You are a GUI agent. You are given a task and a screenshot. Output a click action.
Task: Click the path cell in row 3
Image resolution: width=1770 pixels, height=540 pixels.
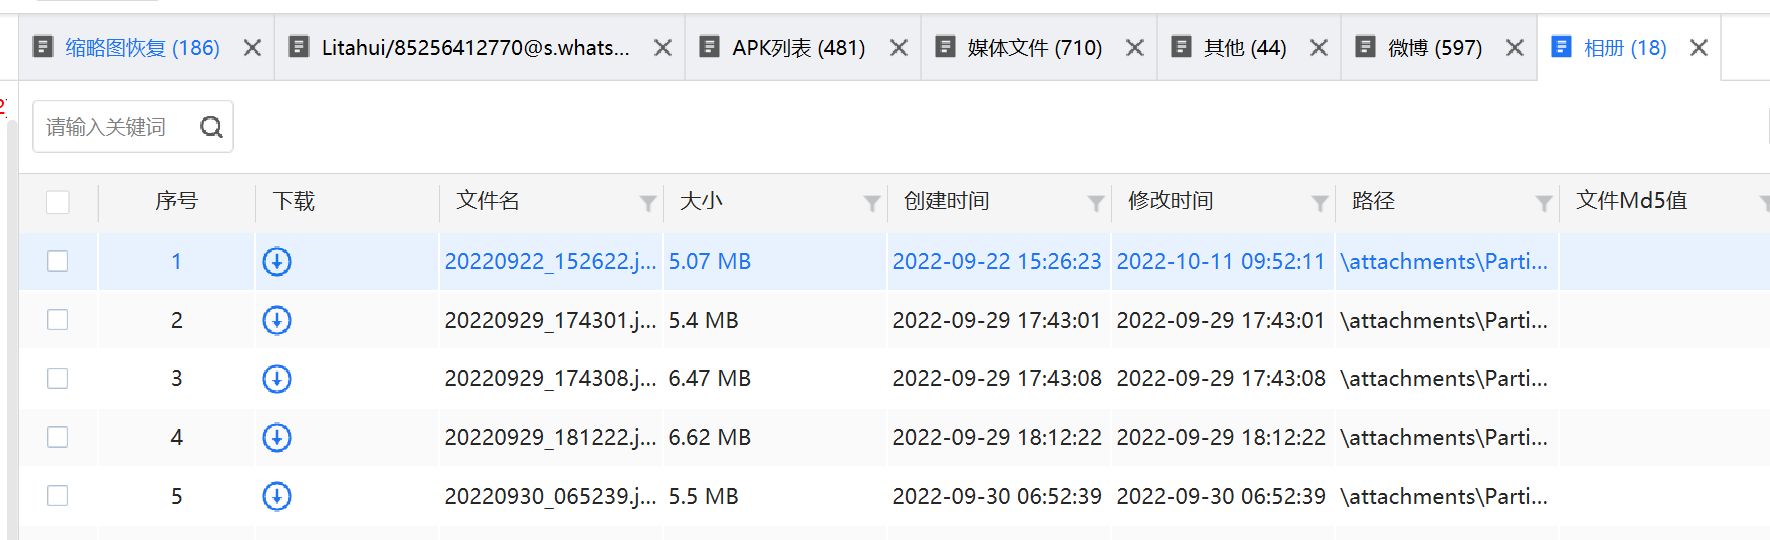tap(1444, 378)
